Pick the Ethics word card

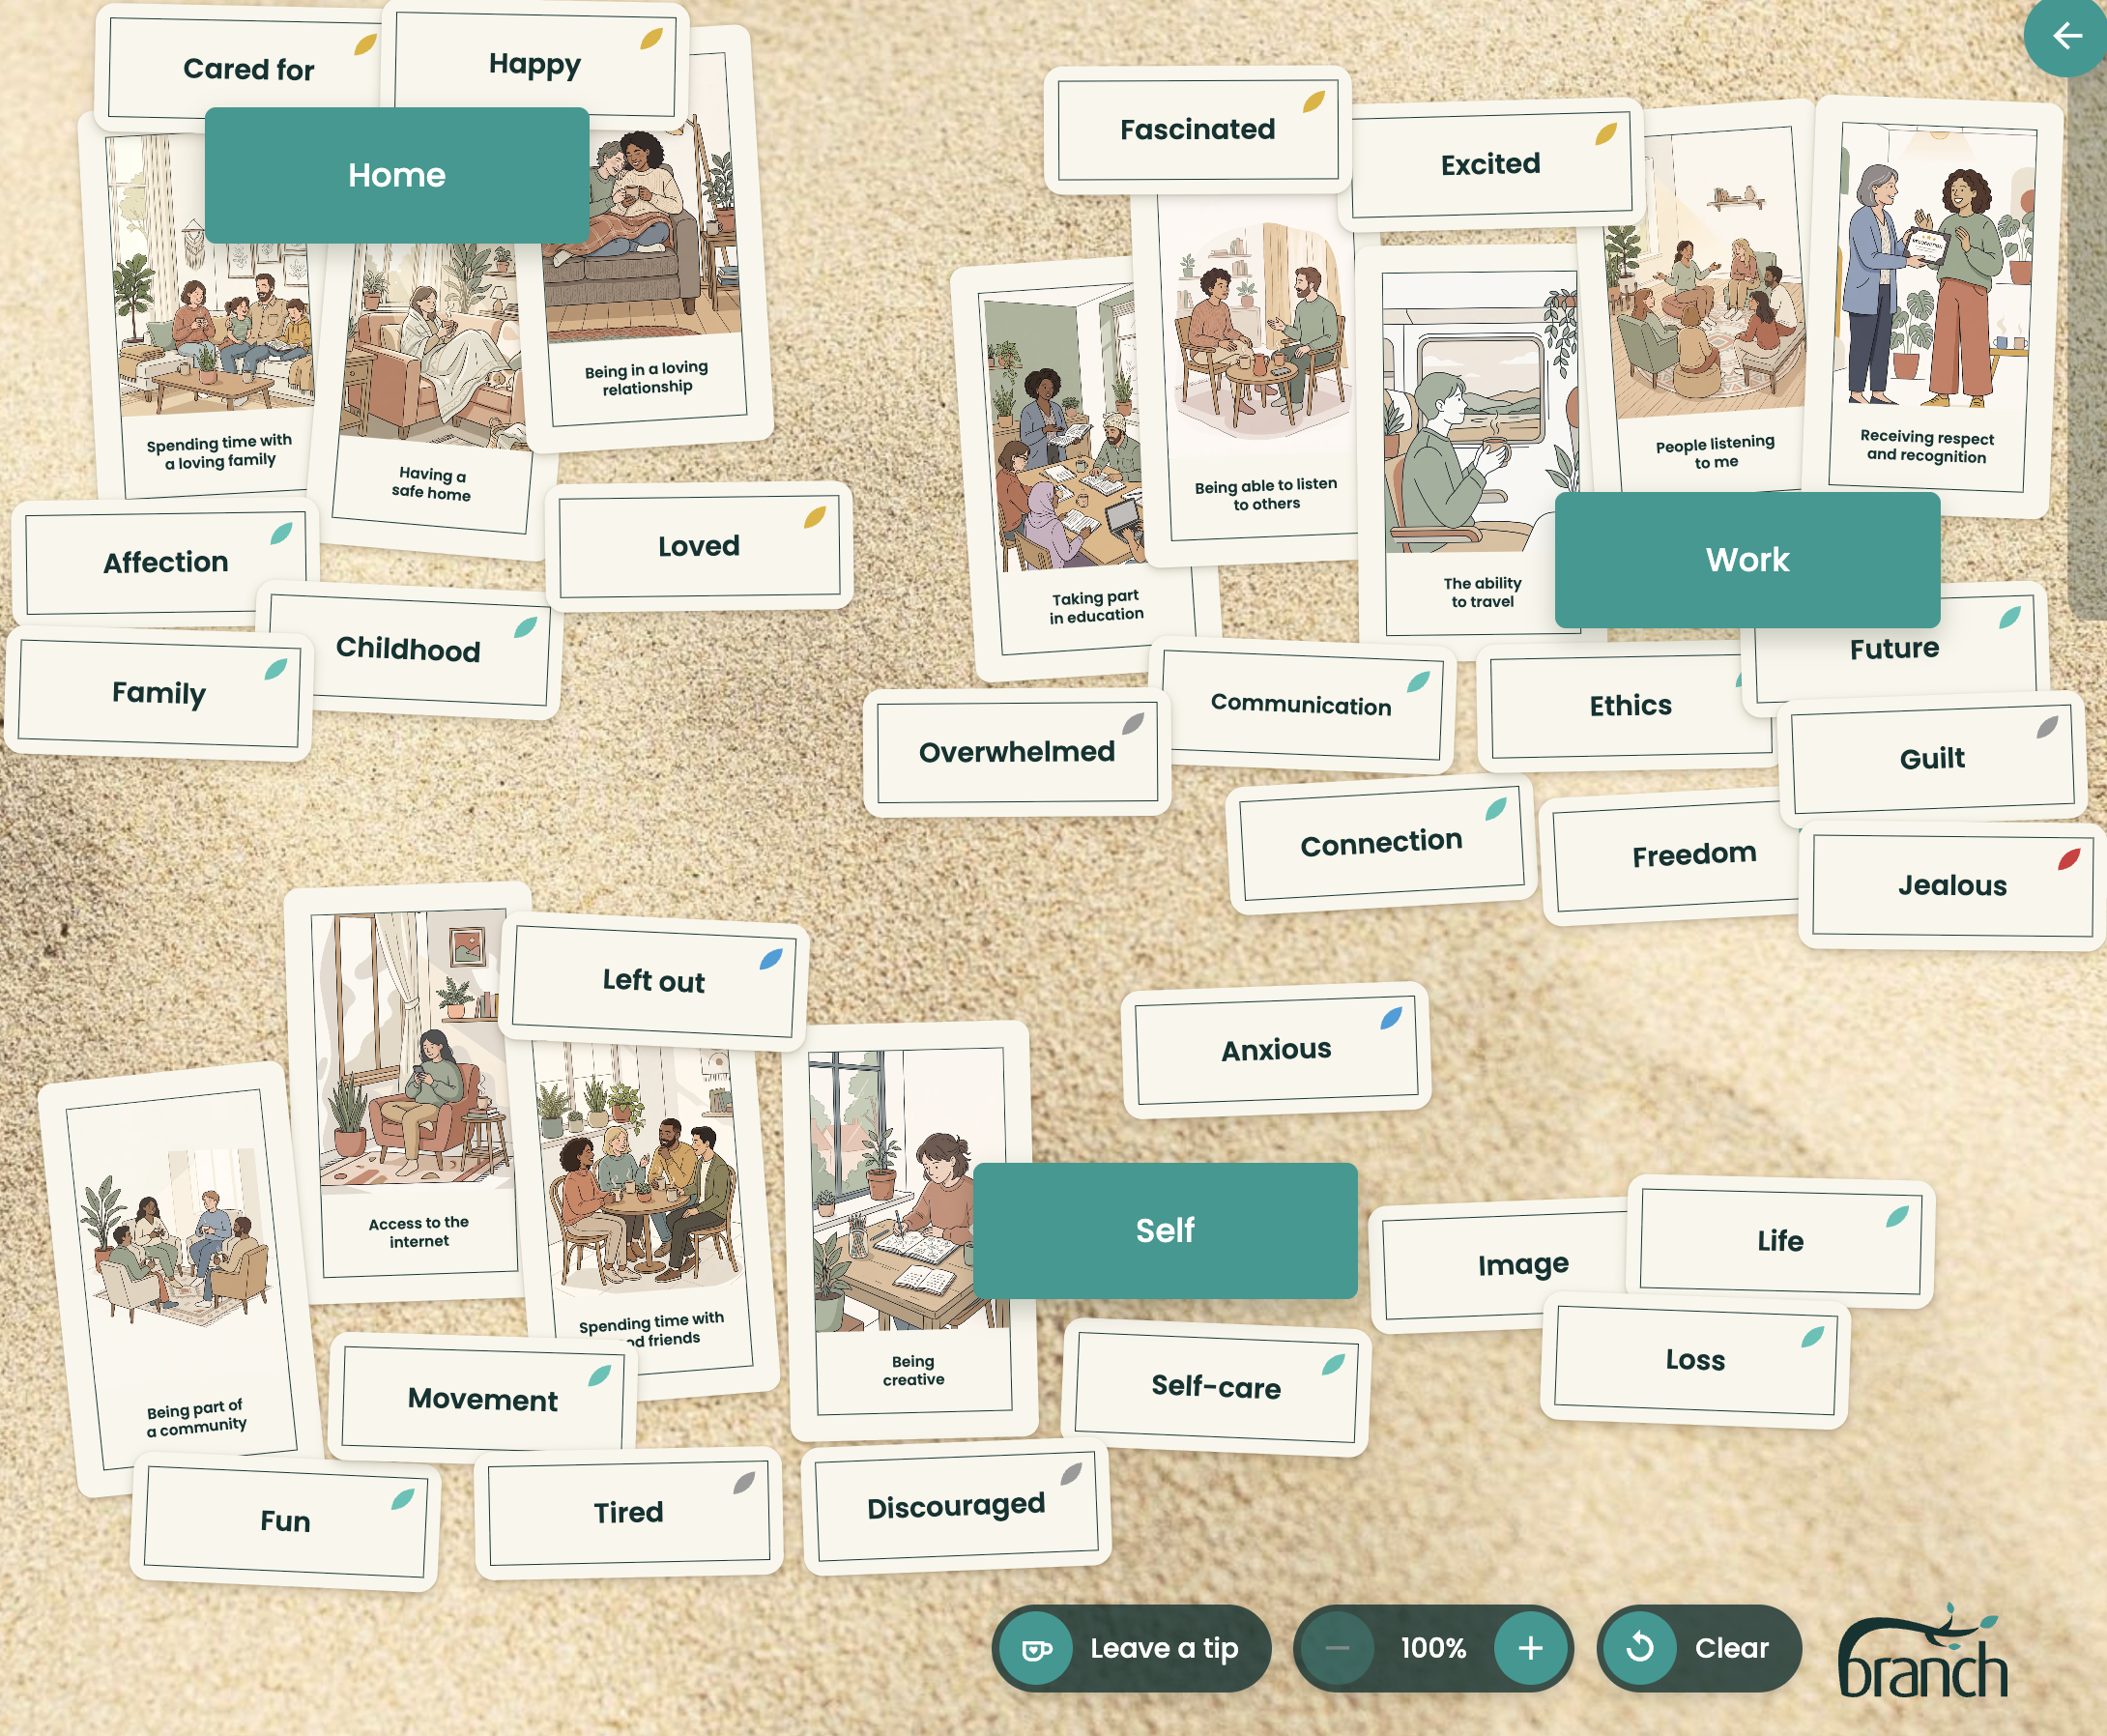click(1630, 706)
